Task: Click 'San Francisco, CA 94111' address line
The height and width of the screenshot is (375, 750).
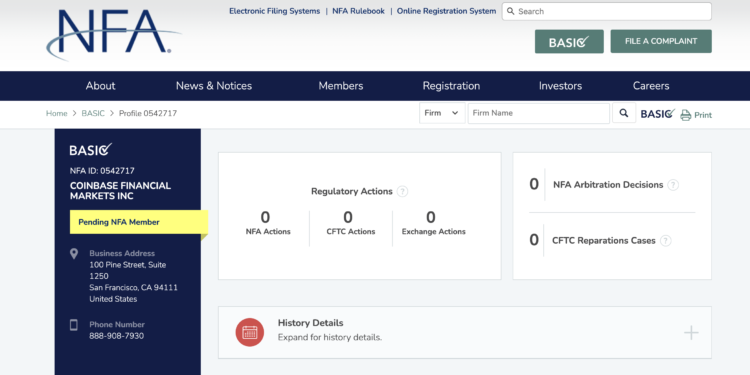Action: 133,288
